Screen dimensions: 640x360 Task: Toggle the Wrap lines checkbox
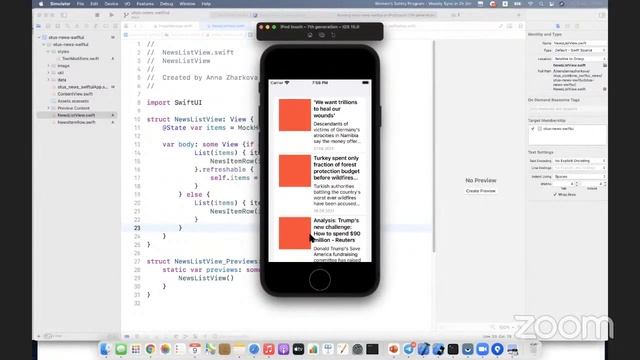point(555,194)
